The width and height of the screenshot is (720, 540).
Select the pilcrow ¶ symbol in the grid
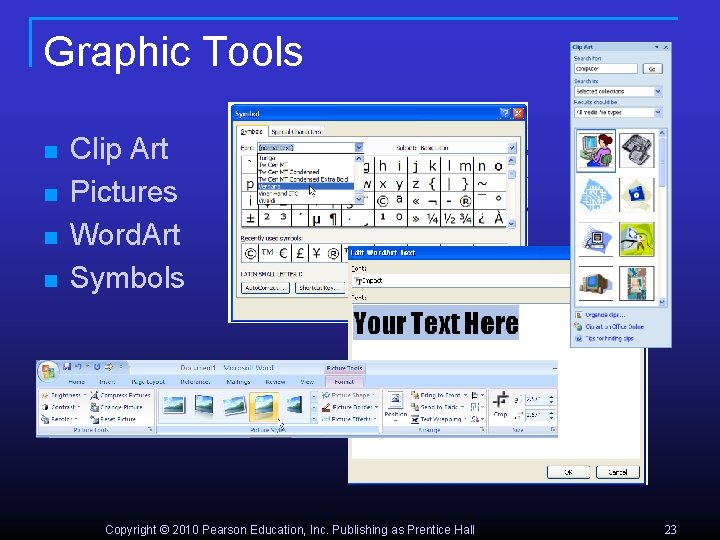[x=333, y=219]
